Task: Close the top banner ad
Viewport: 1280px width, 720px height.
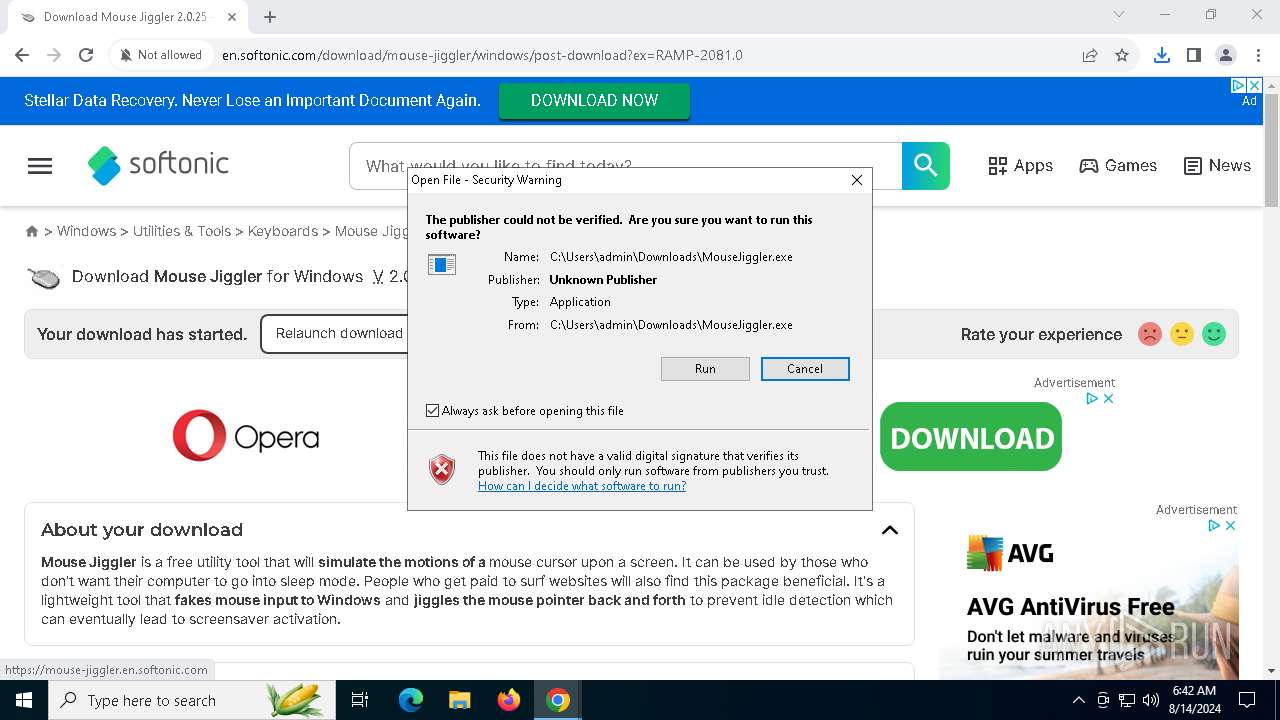Action: click(1255, 86)
